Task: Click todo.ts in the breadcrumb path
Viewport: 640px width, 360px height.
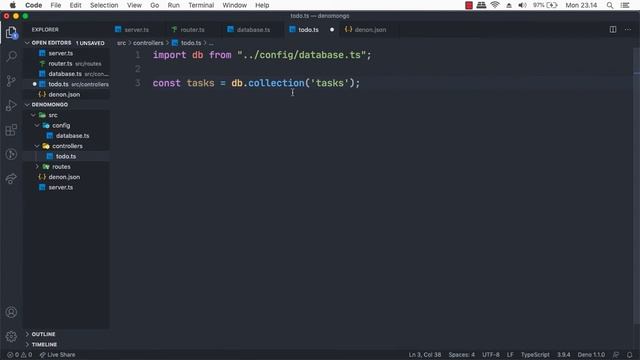Action: 191,43
